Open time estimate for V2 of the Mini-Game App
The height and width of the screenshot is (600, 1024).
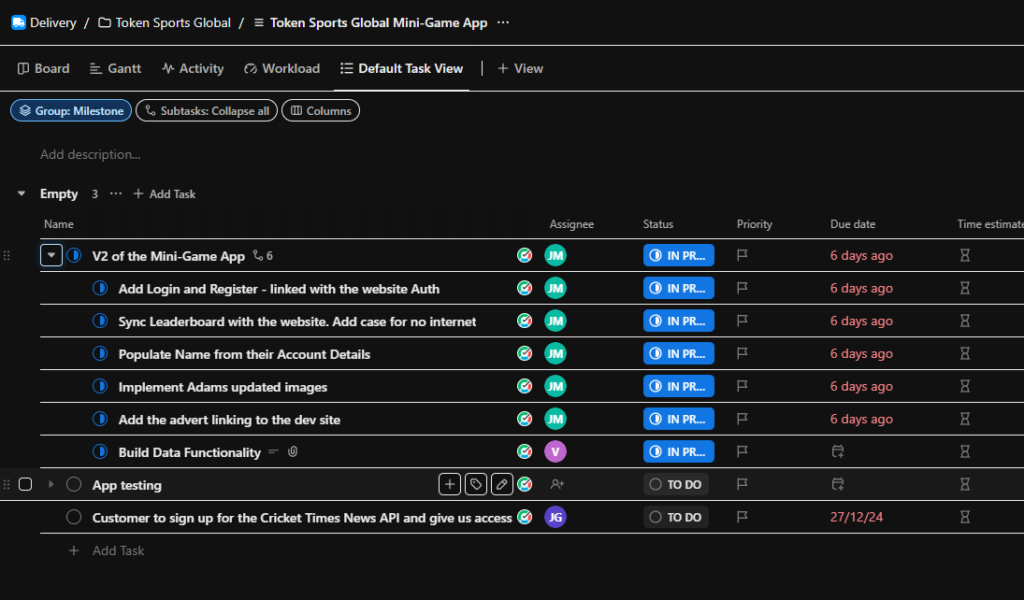965,256
